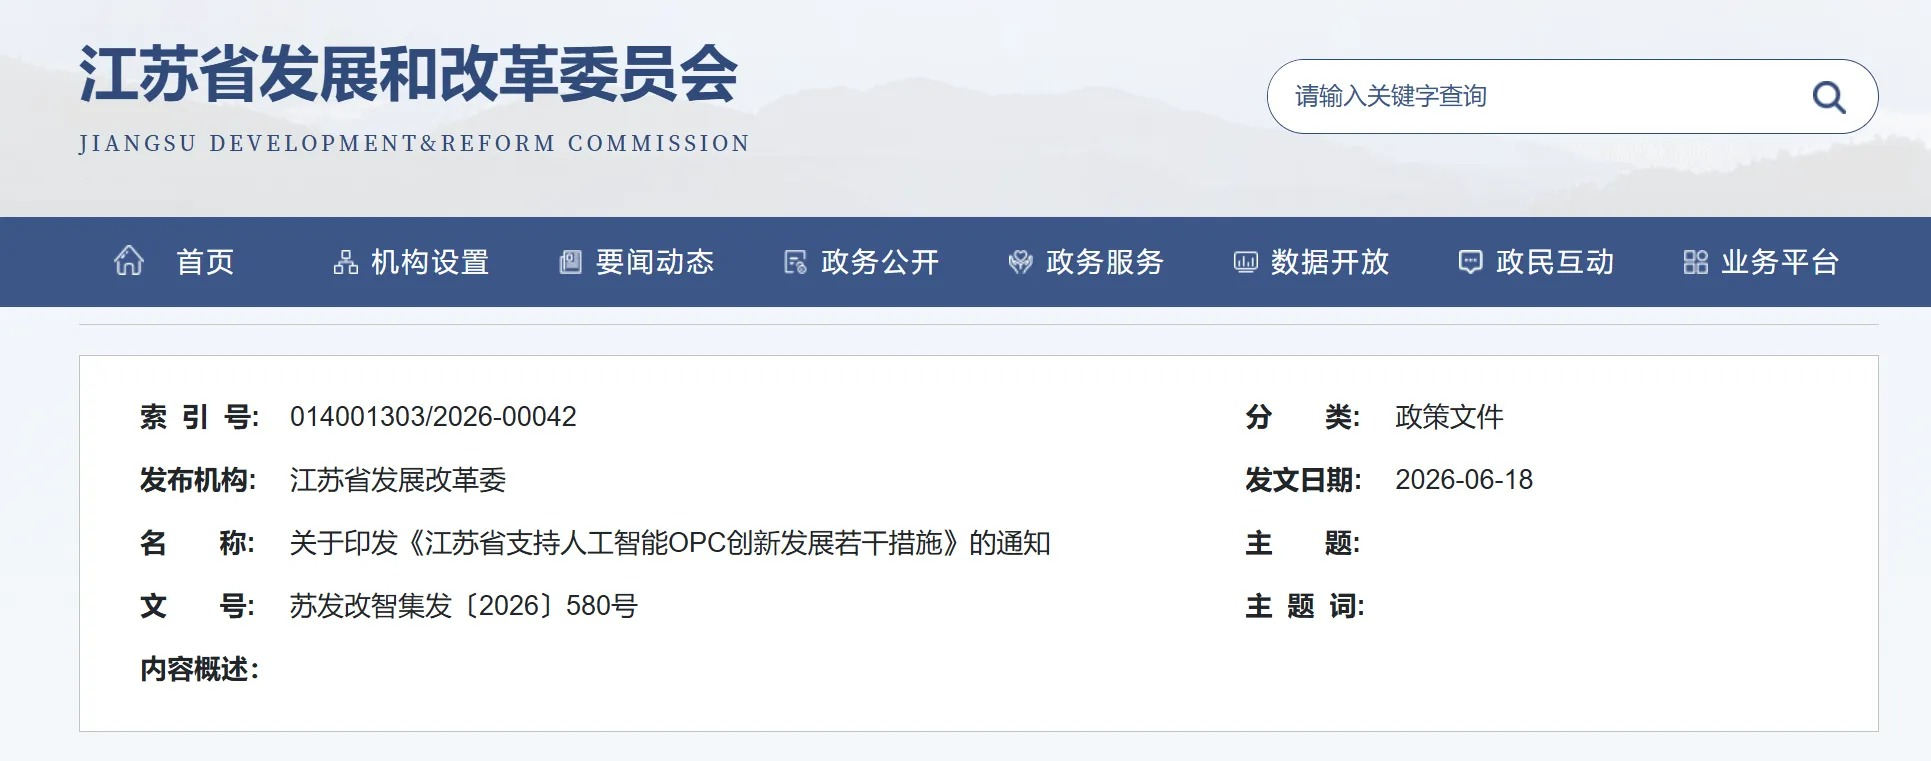Screen dimensions: 1931x761
Task: Go to the 要闻动态 section
Action: (x=655, y=262)
